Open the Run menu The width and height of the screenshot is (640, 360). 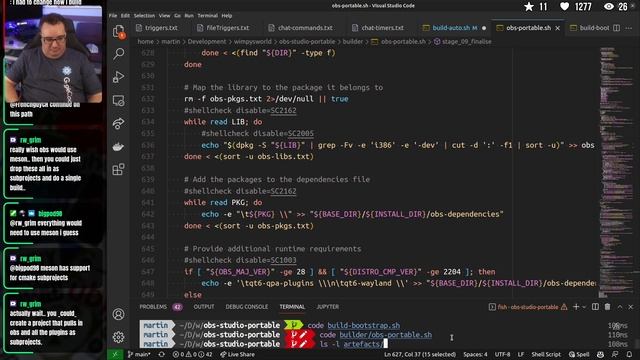coord(189,16)
